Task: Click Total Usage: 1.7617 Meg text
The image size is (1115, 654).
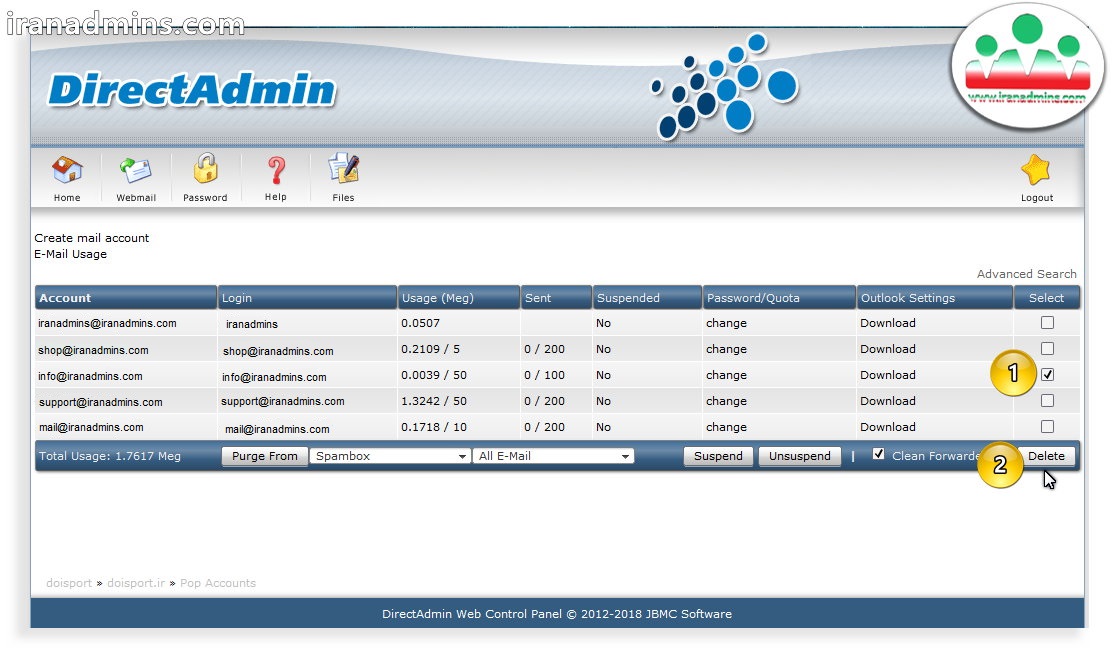Action: point(110,456)
